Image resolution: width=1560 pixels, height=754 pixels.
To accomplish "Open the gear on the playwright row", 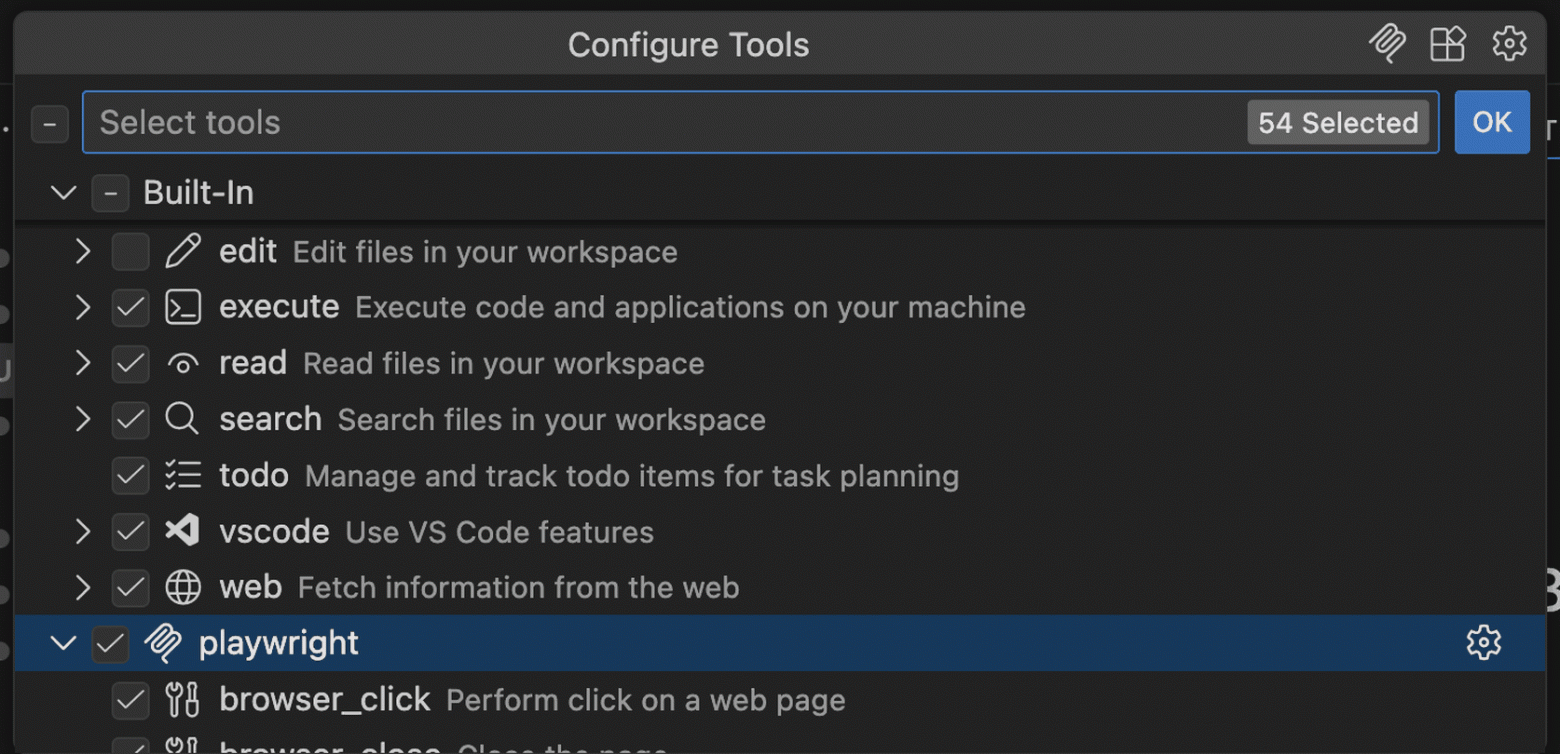I will [1484, 644].
